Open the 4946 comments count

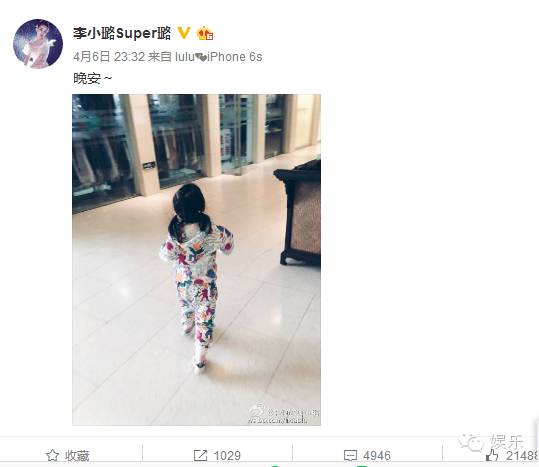[x=377, y=456]
